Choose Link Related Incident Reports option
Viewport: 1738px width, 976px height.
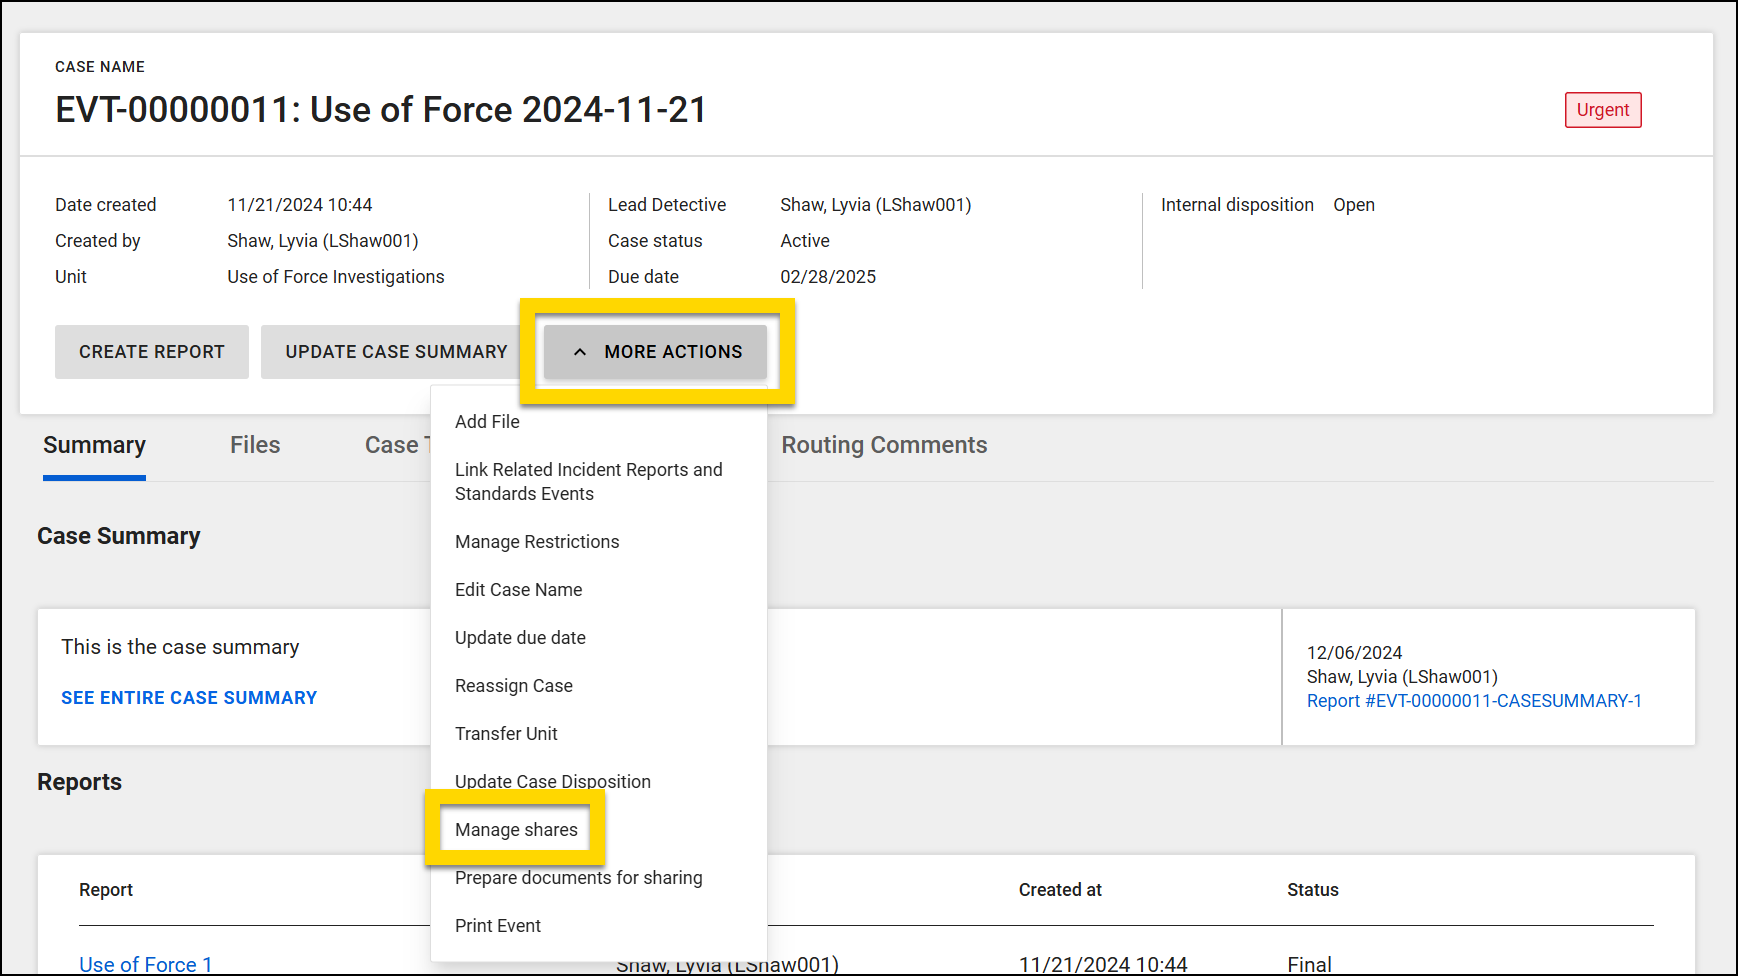(x=588, y=482)
